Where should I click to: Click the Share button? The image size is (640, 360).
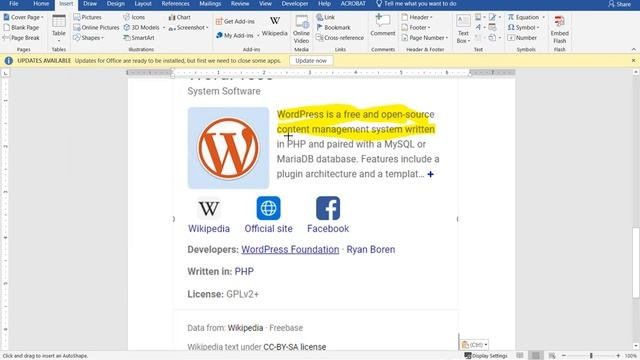(x=620, y=4)
